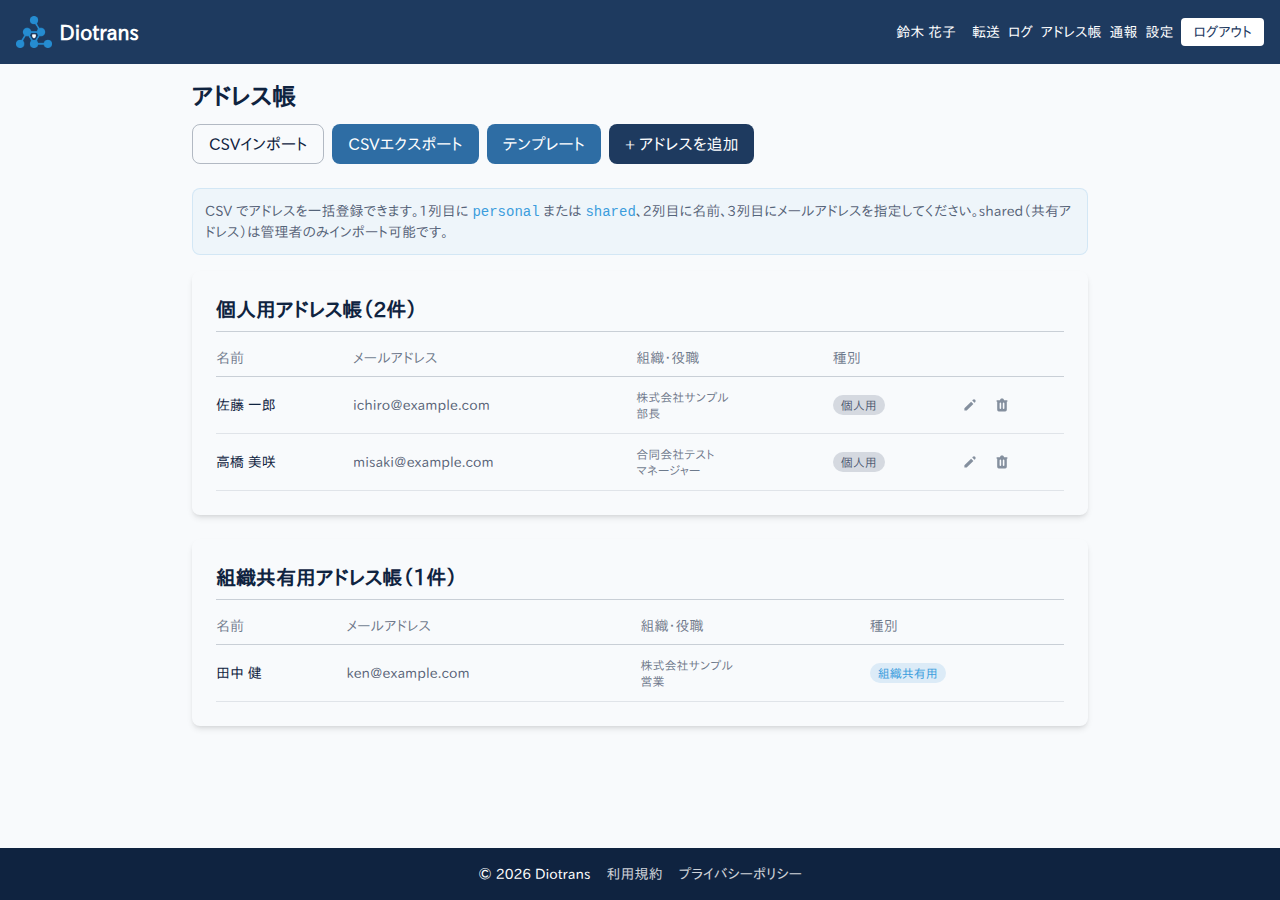1280x900 pixels.
Task: Click the © 2026 Diotrans footer text
Action: (535, 874)
